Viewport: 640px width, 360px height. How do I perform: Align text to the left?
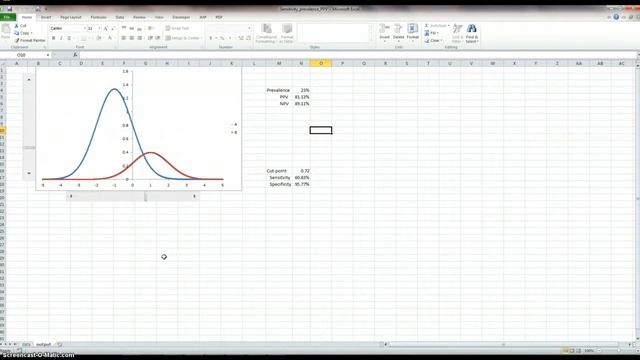(x=124, y=38)
